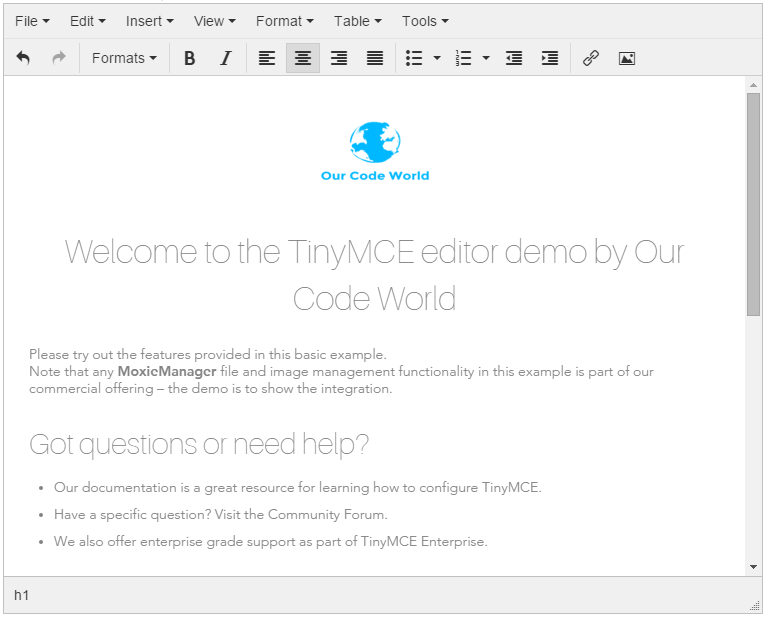770x621 pixels.
Task: Click the editor resize handle
Action: click(x=755, y=606)
